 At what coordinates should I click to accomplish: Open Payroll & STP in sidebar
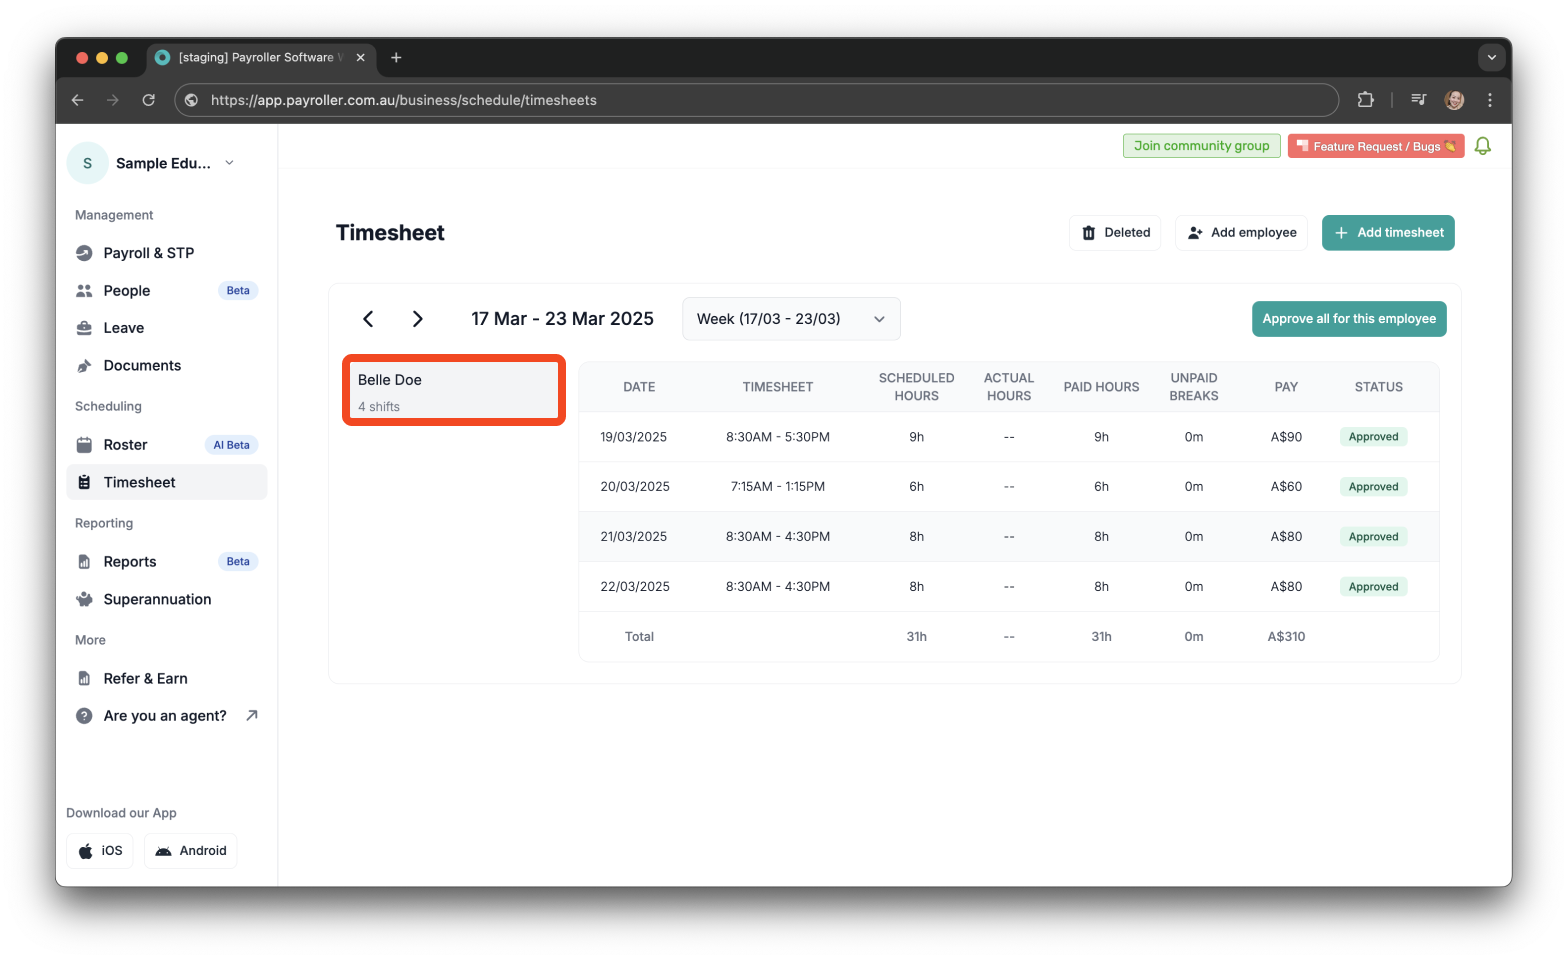click(x=167, y=253)
